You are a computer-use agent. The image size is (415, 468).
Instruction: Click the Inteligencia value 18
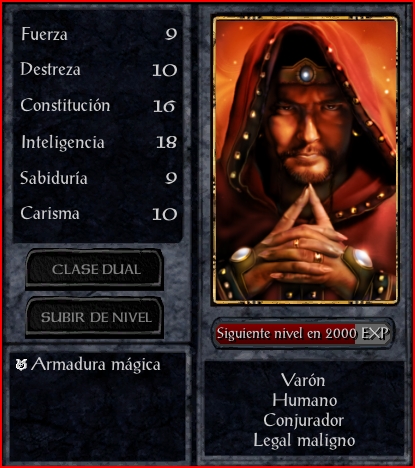tap(166, 142)
